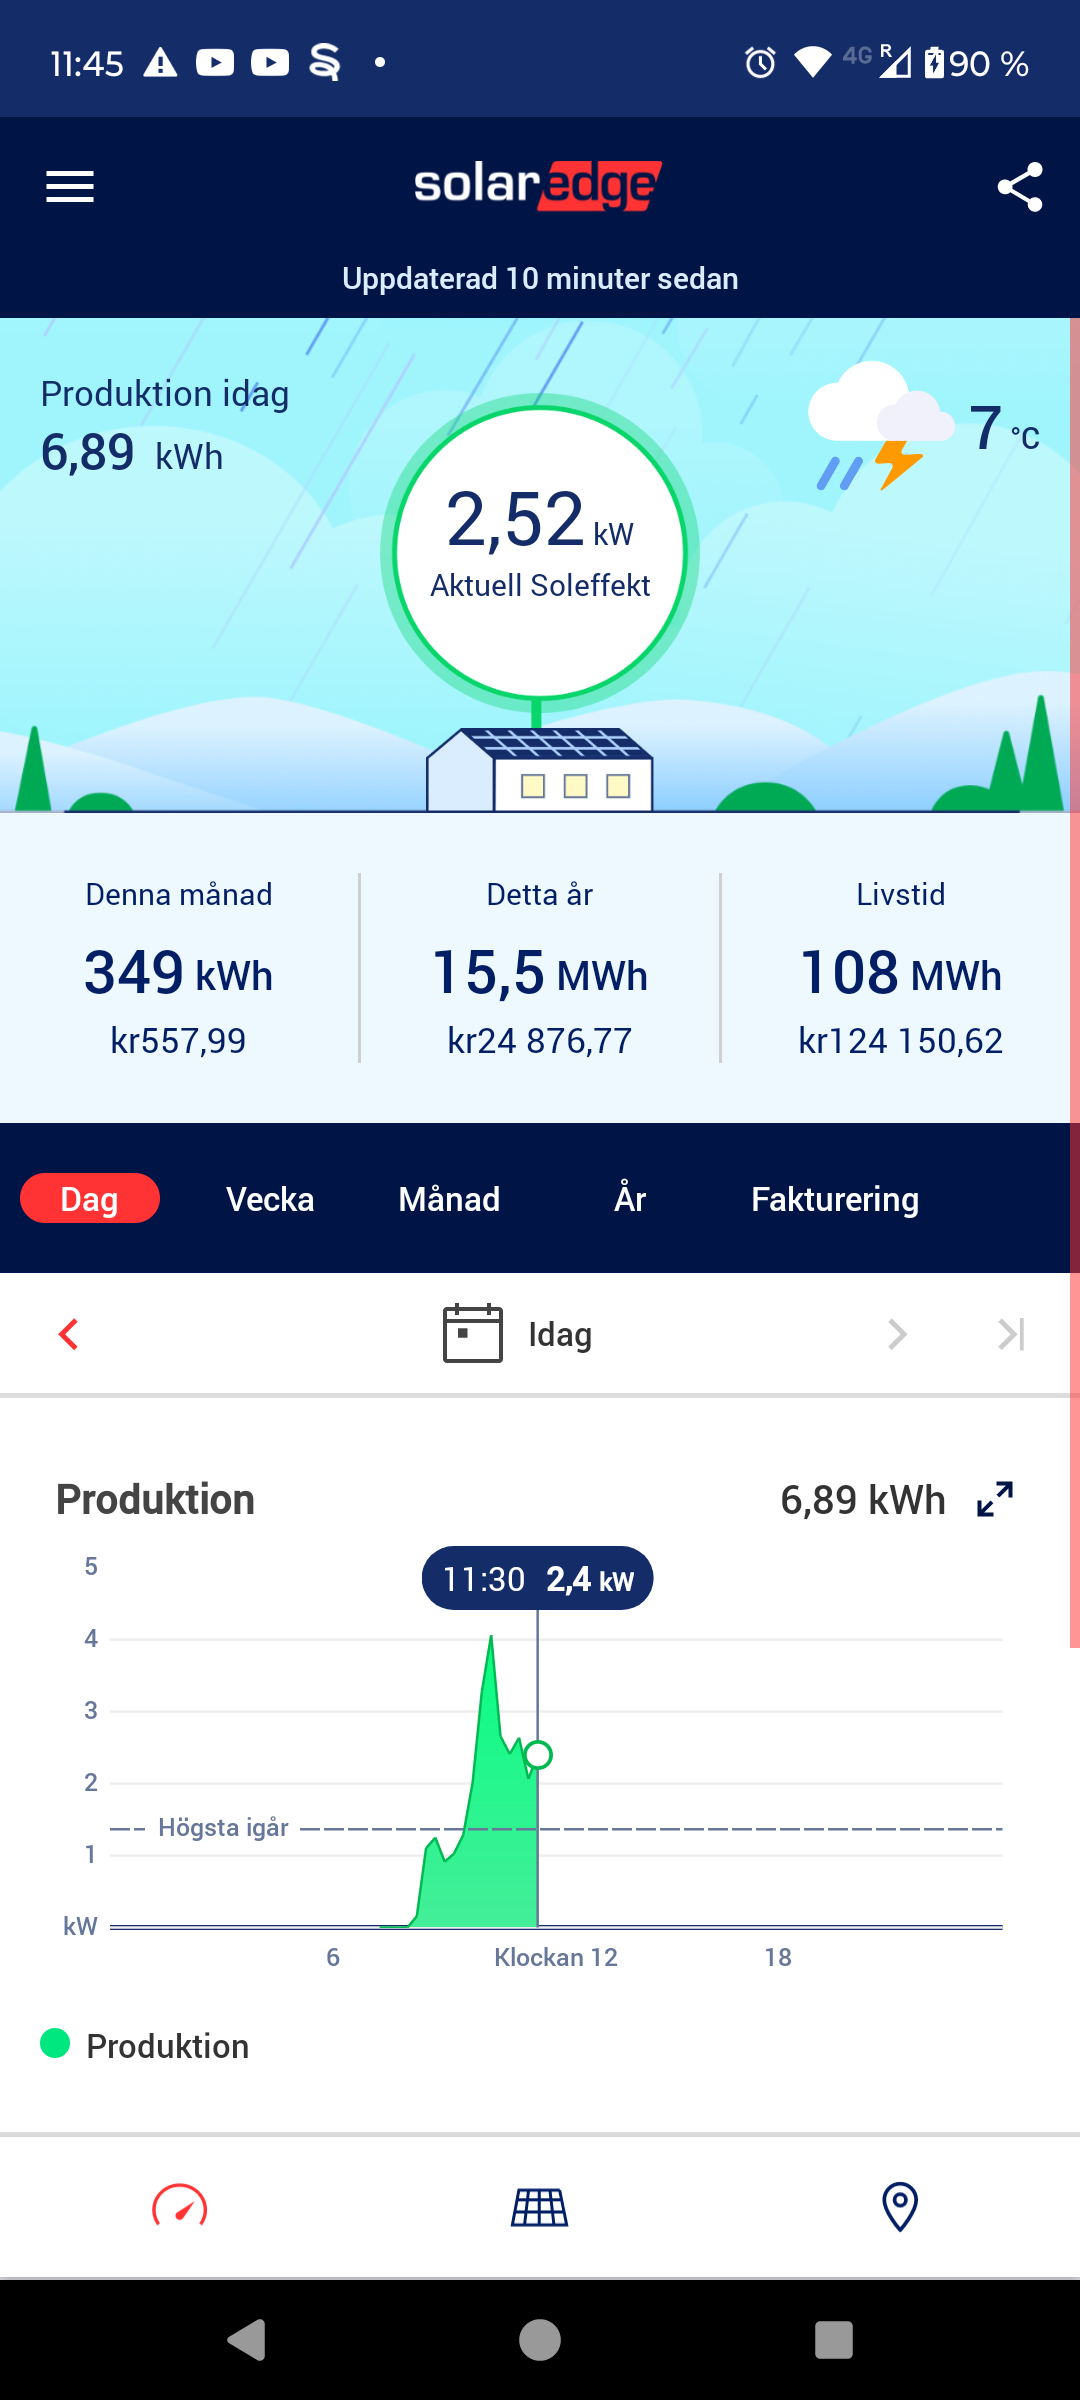Screen dimensions: 1080x2400
Task: Switch to the Månad tab
Action: 449,1199
